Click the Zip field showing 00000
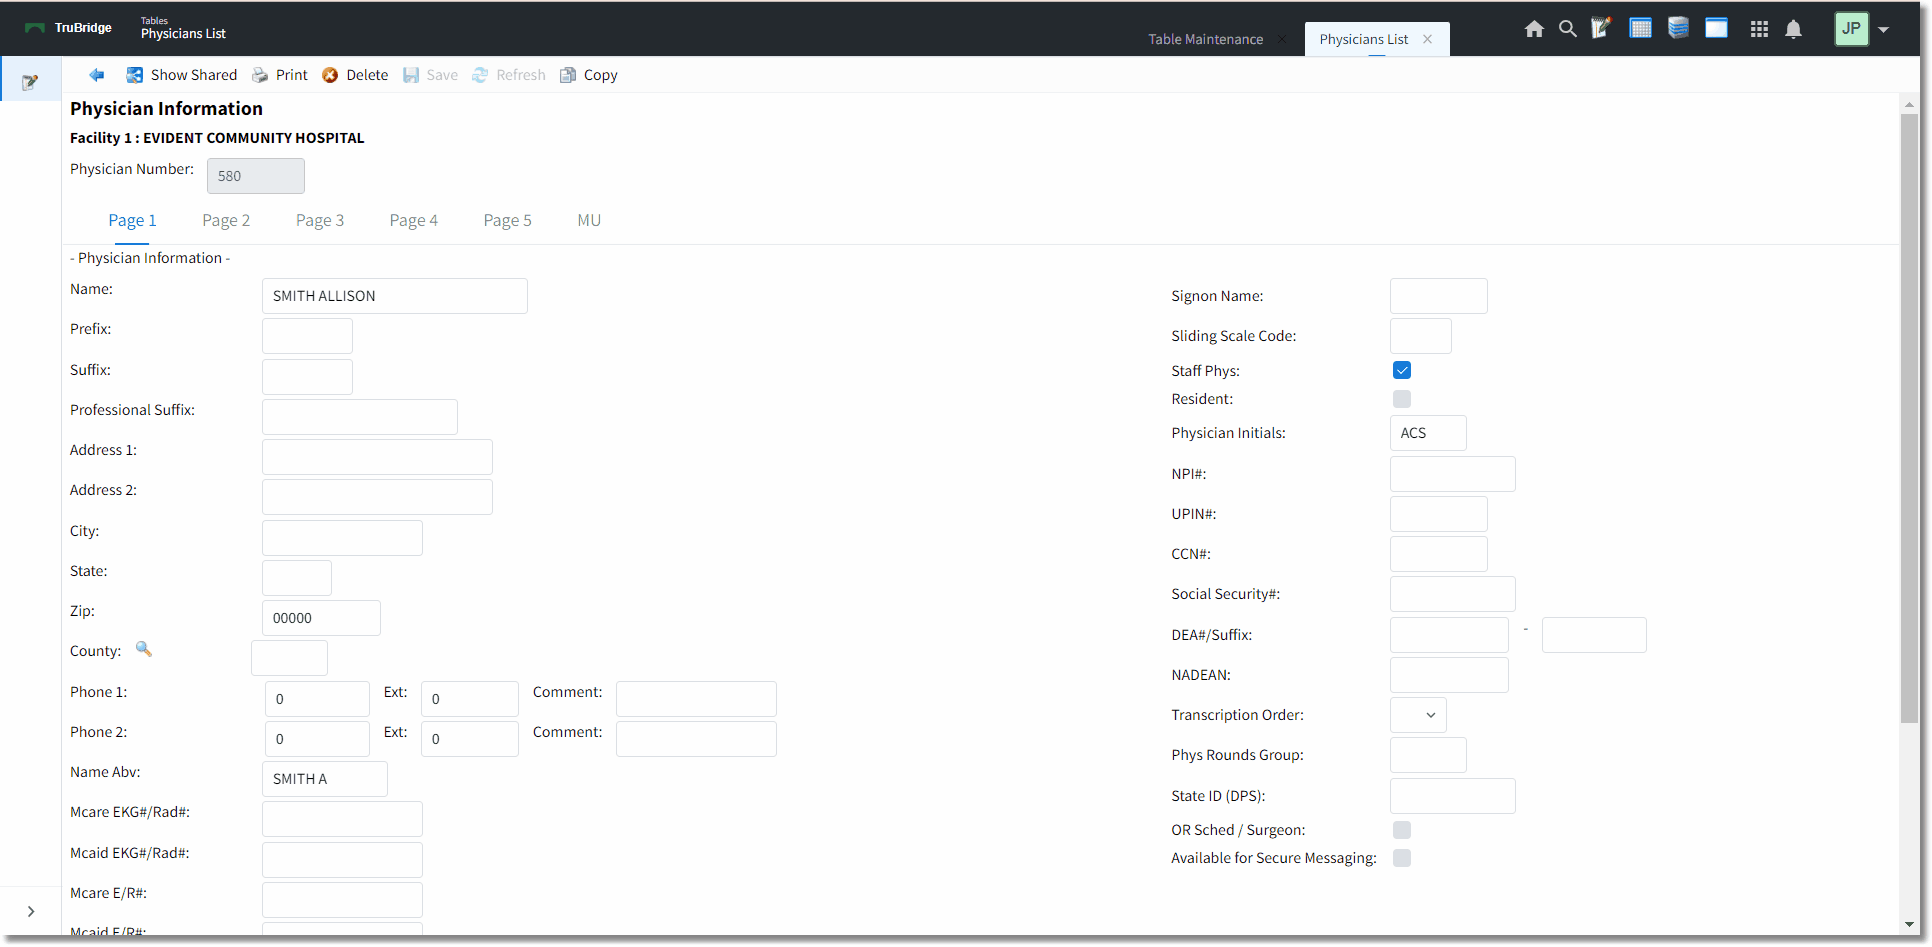Screen dimensions: 1932x947 click(321, 618)
